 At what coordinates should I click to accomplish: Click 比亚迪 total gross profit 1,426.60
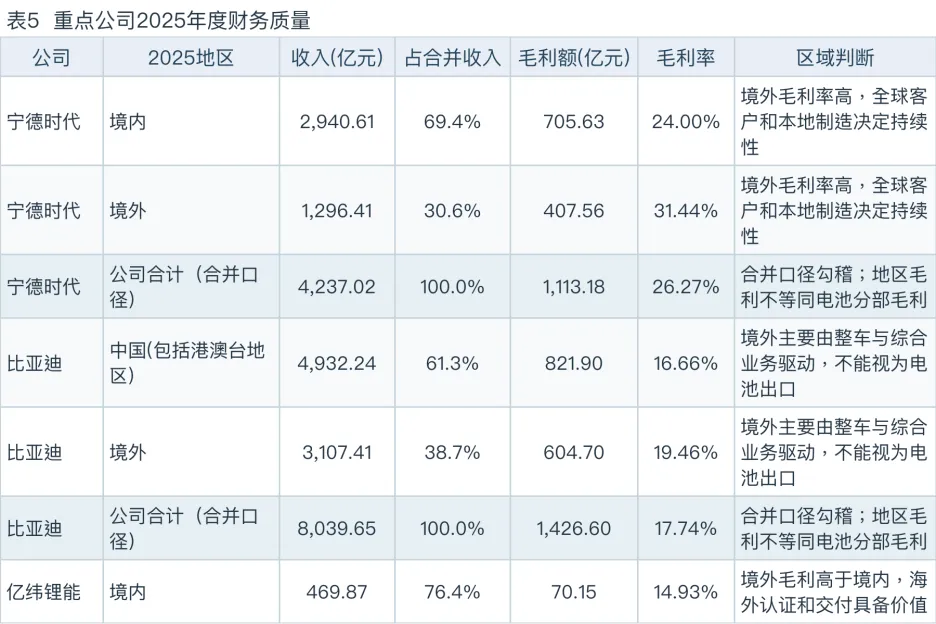574,528
